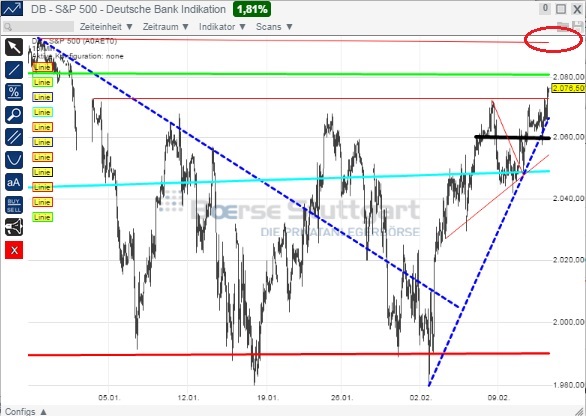Image resolution: width=586 pixels, height=420 pixels.
Task: Select the topmost Linie label
Action: pyautogui.click(x=42, y=67)
